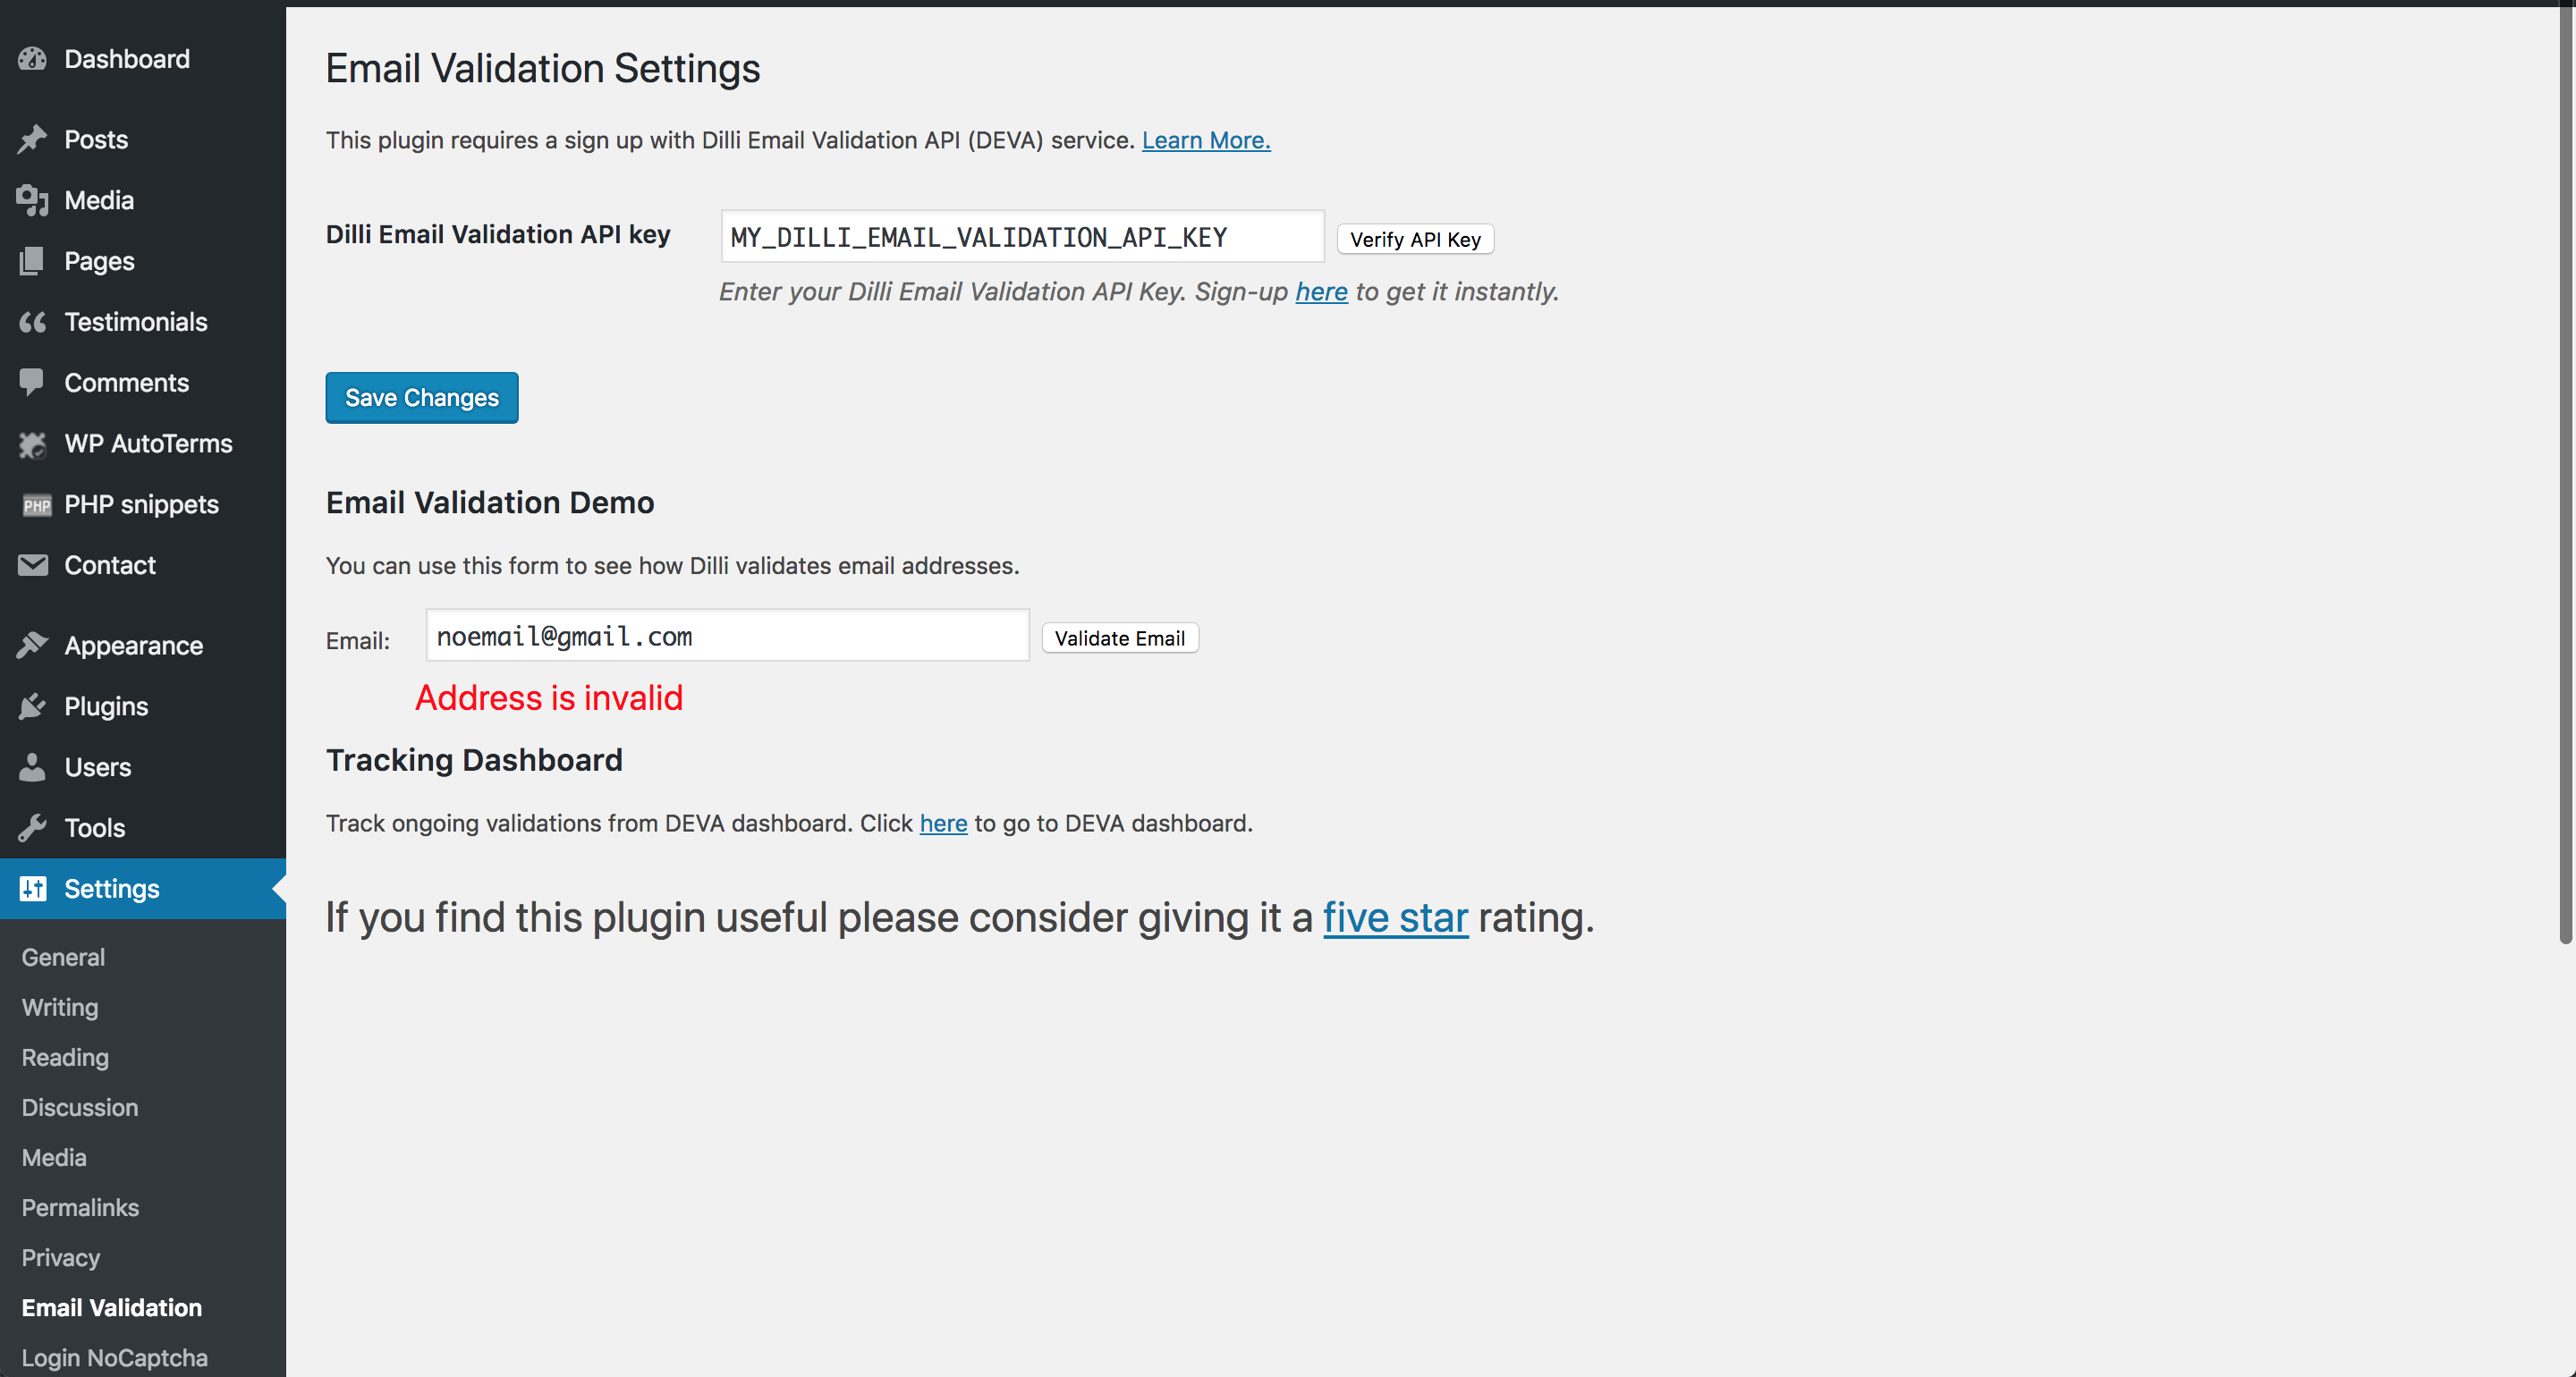Click the Media library icon in sidebar
Screen dimensions: 2576x1377
32,200
